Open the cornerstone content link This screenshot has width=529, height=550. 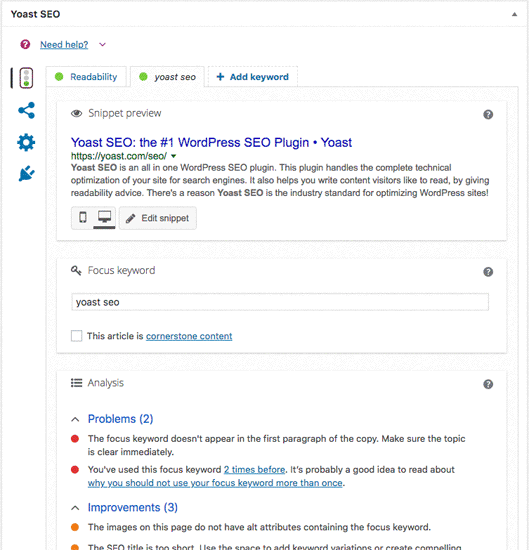point(189,336)
